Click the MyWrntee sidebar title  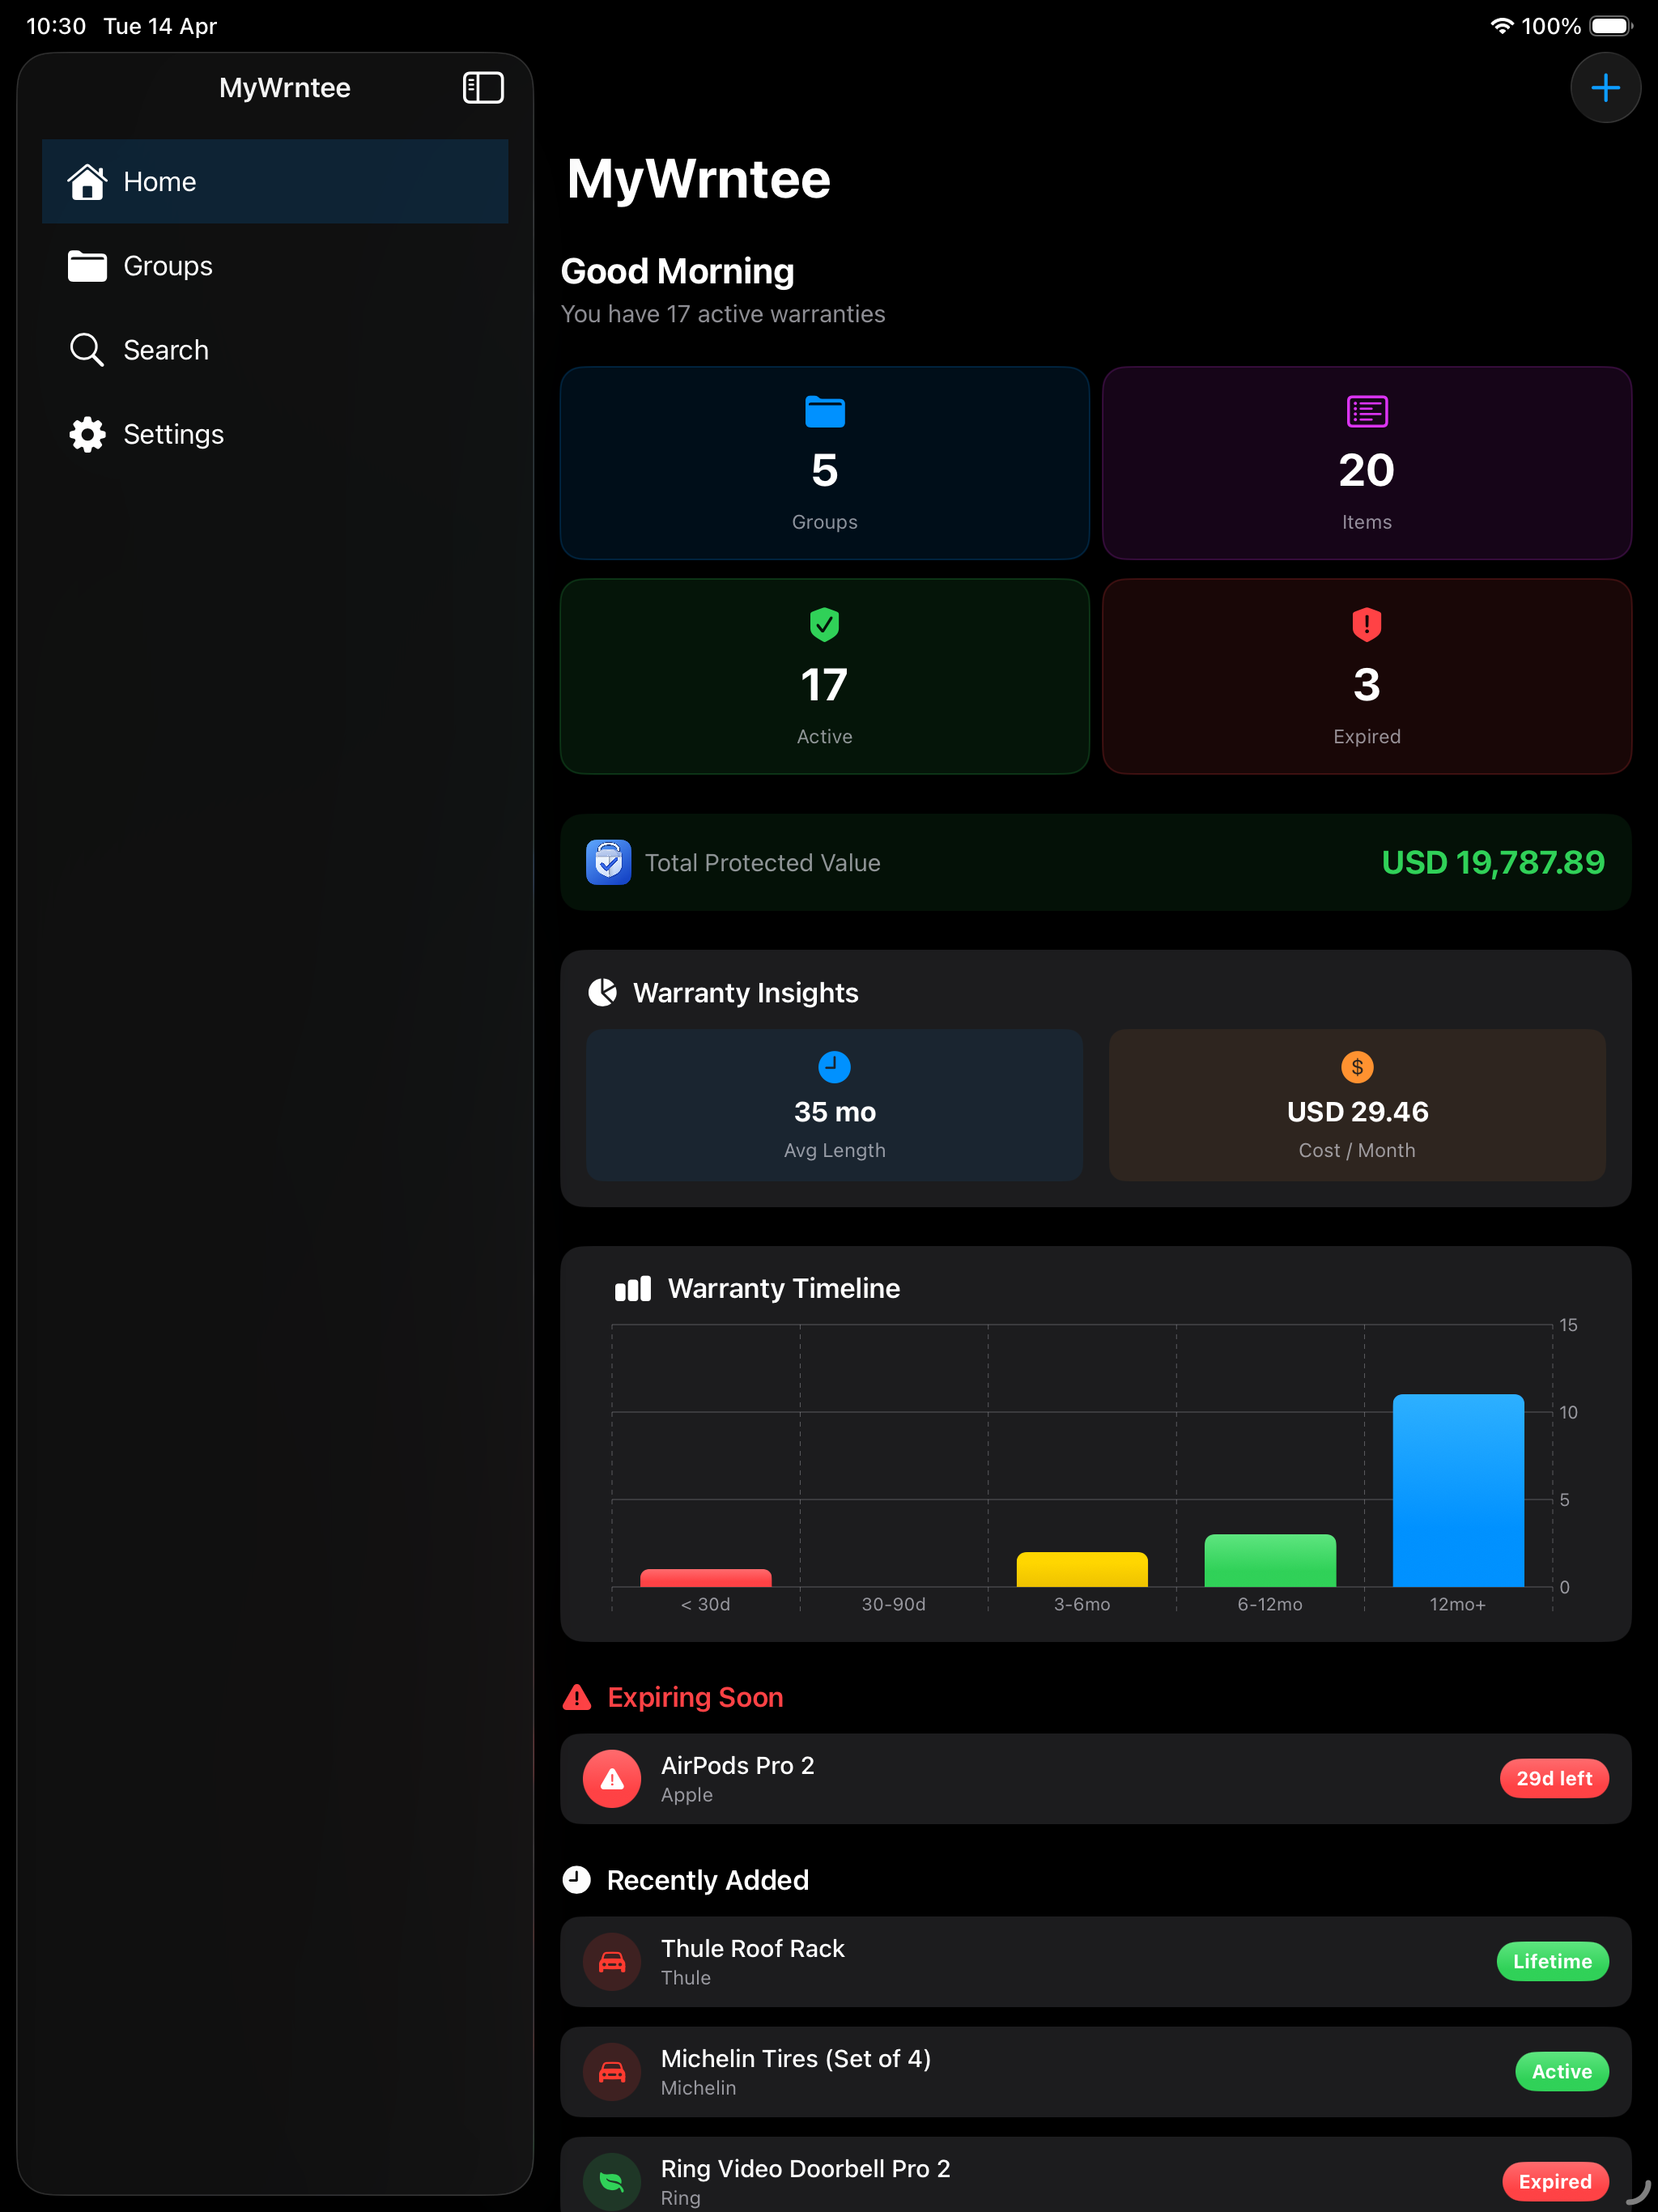pyautogui.click(x=285, y=88)
